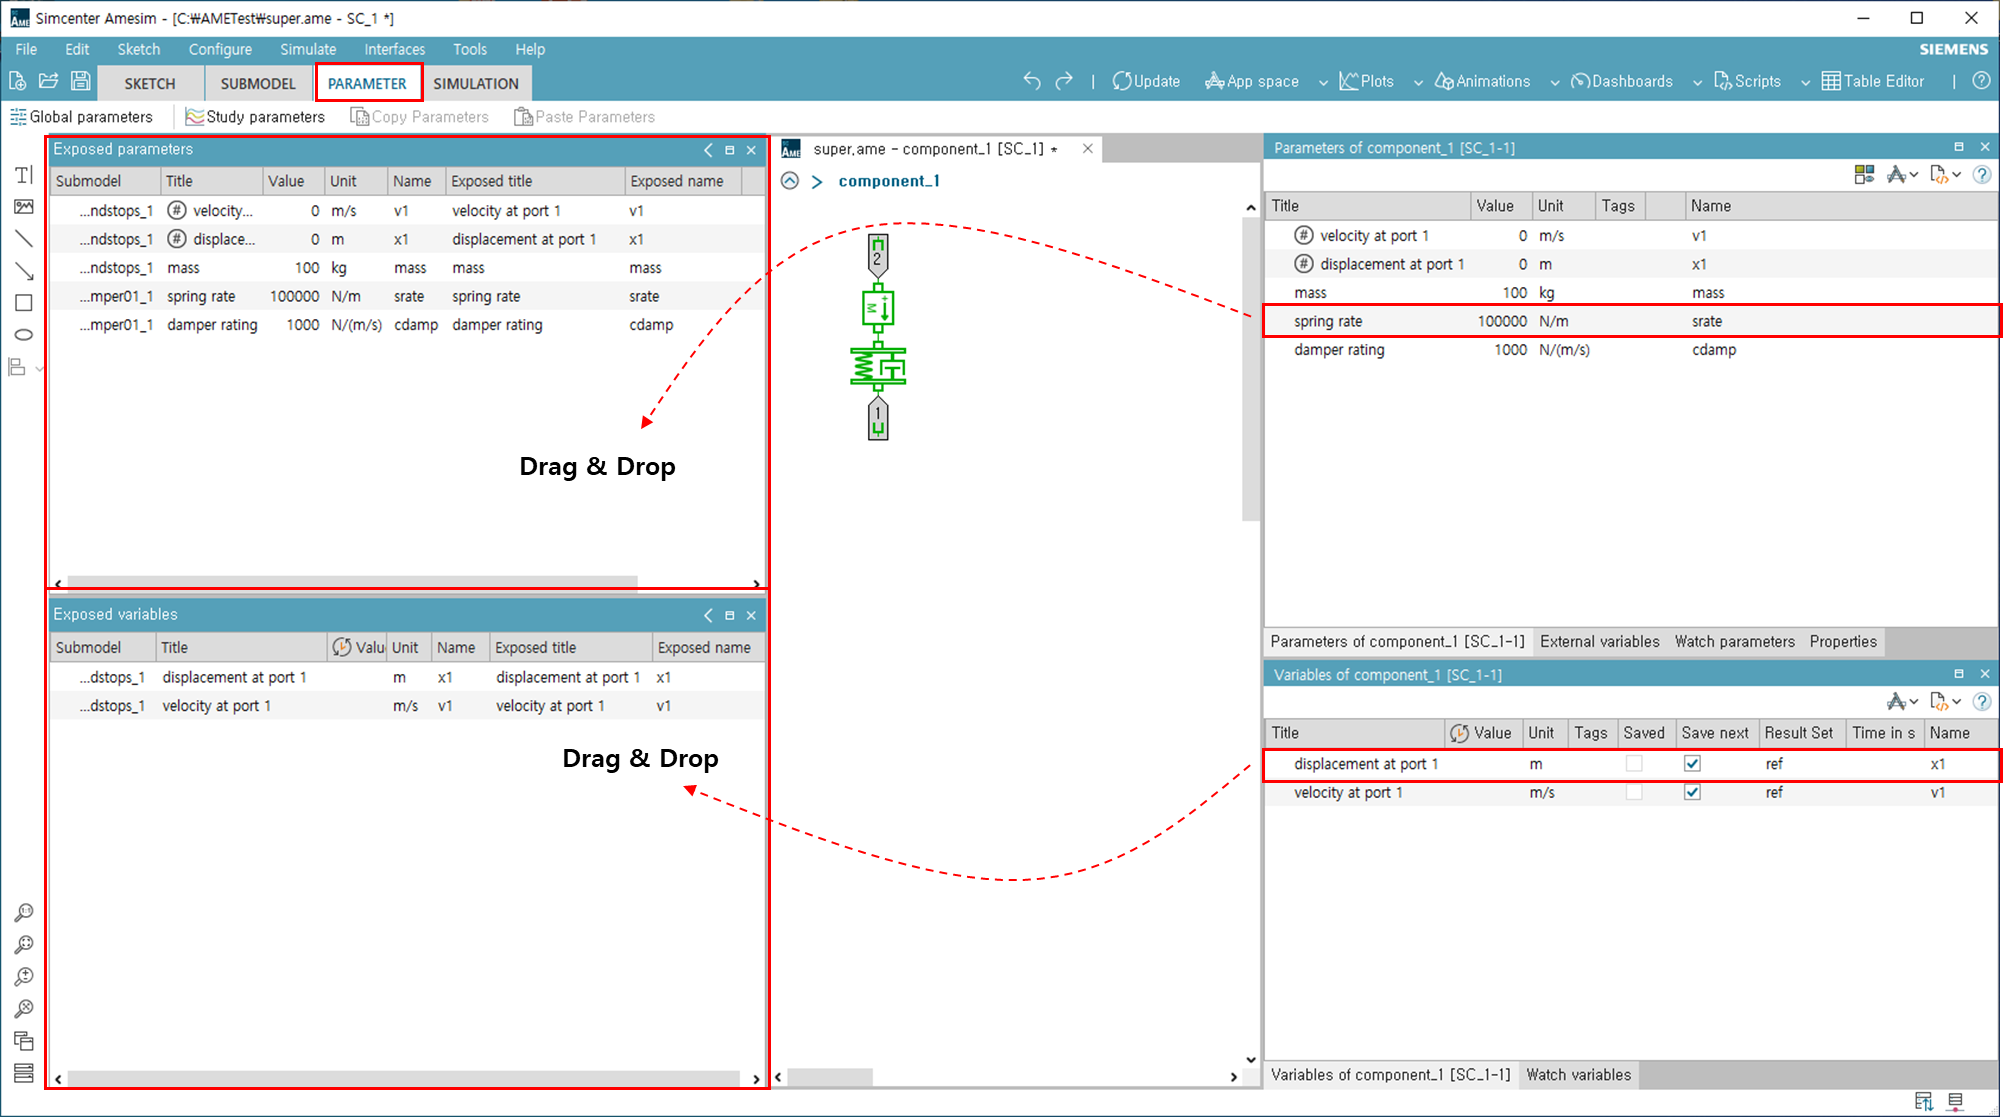The height and width of the screenshot is (1117, 2003).
Task: Select the Insert image tool
Action: 24,207
